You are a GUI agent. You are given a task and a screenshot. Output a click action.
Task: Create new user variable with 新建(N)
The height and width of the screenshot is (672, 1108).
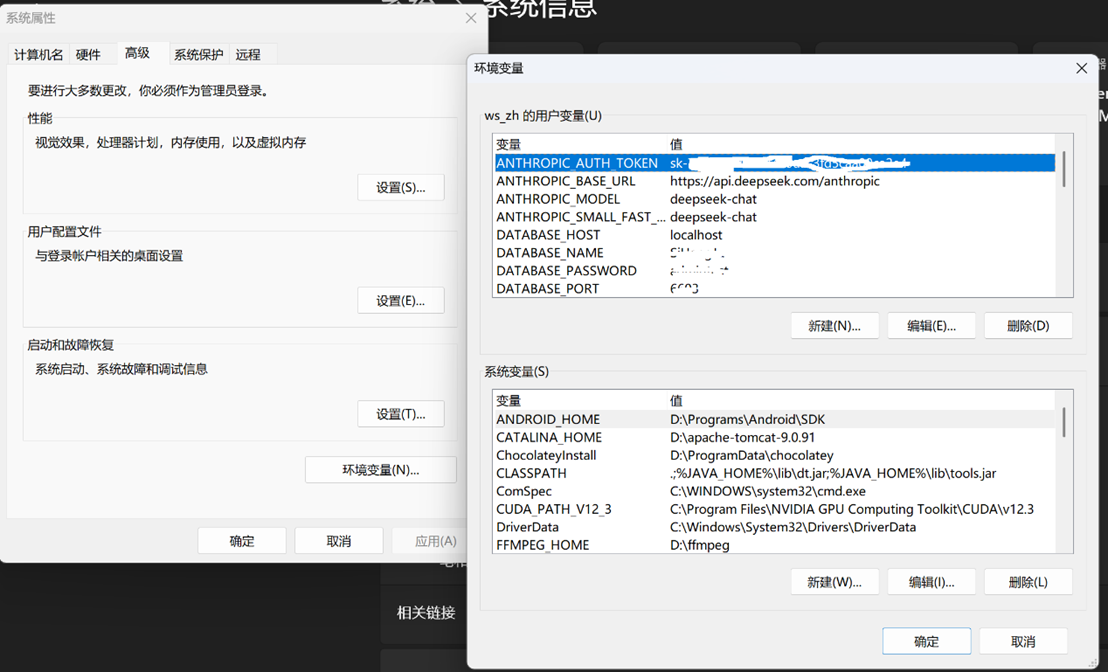pos(834,325)
